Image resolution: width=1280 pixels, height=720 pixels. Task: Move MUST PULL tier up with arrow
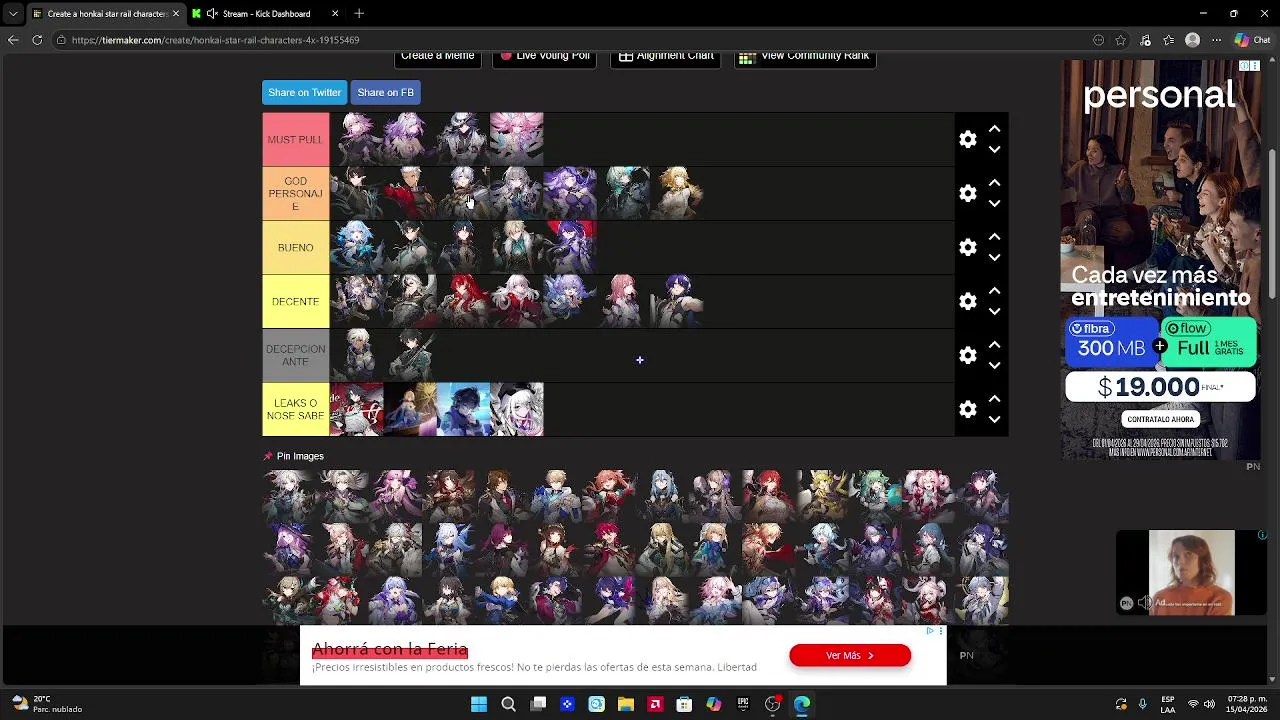994,130
